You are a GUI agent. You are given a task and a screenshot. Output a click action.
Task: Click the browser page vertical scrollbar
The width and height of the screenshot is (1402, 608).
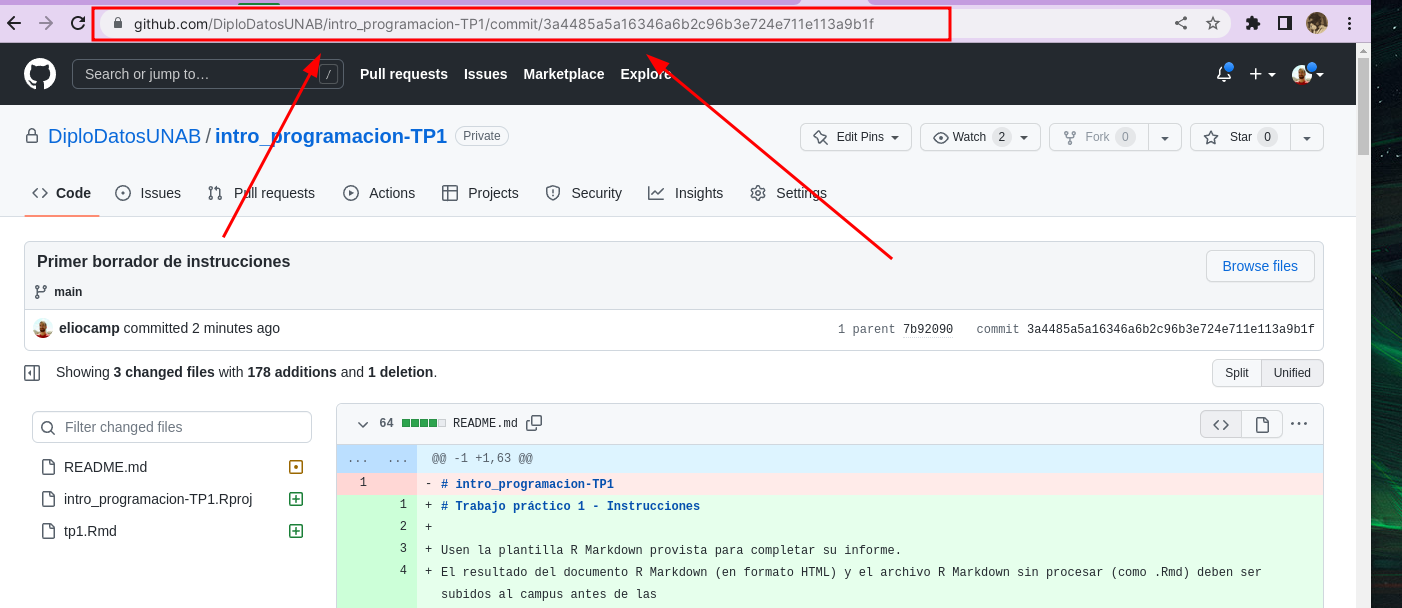click(1363, 106)
